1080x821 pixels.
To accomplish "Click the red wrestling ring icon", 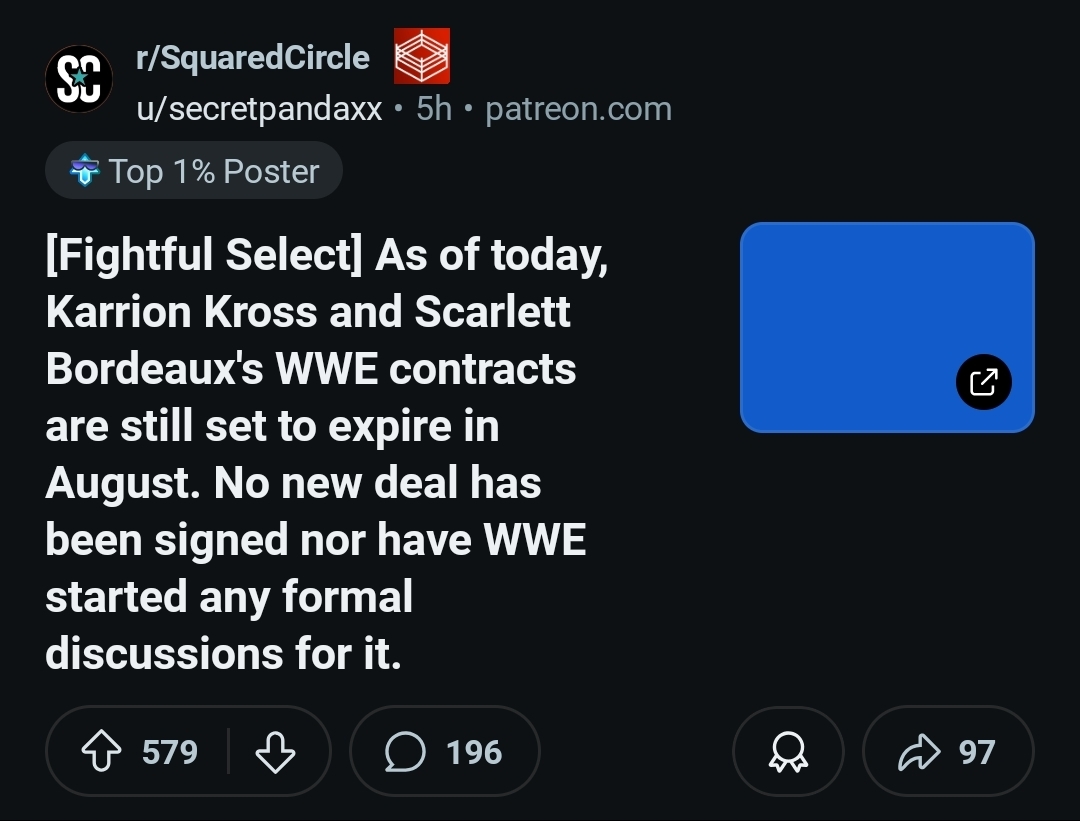I will pyautogui.click(x=421, y=56).
